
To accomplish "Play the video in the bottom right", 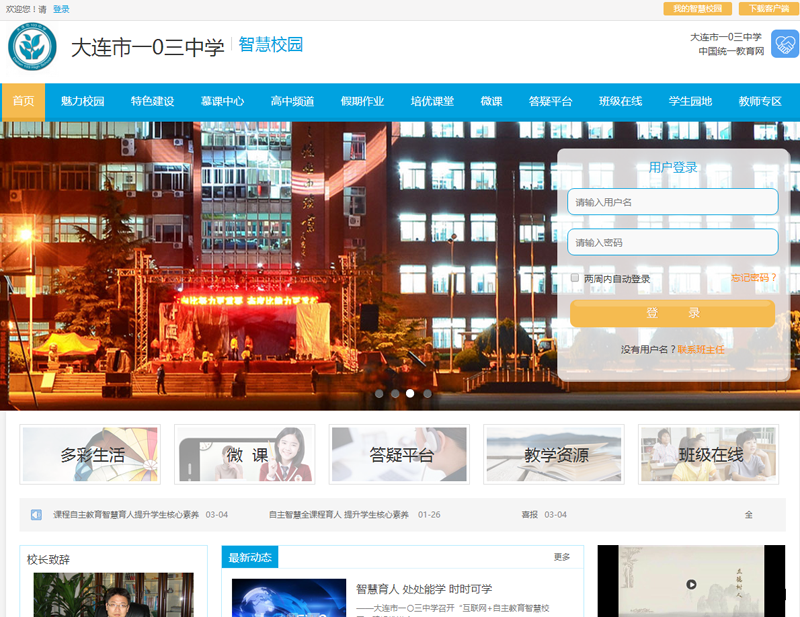I will point(690,584).
